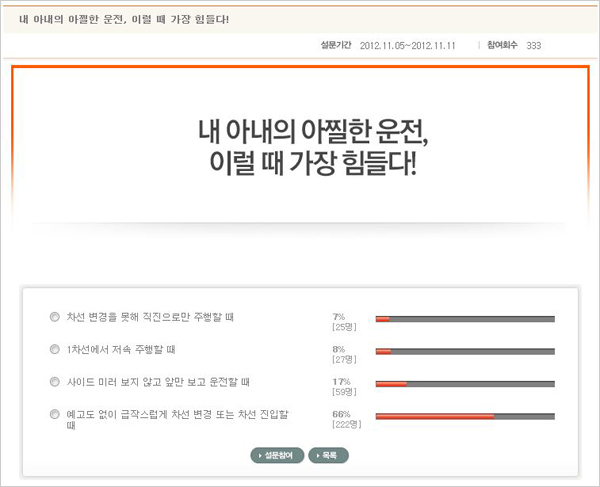This screenshot has width=600, height=487.
Task: Click the 8% result progress bar
Action: [x=465, y=351]
